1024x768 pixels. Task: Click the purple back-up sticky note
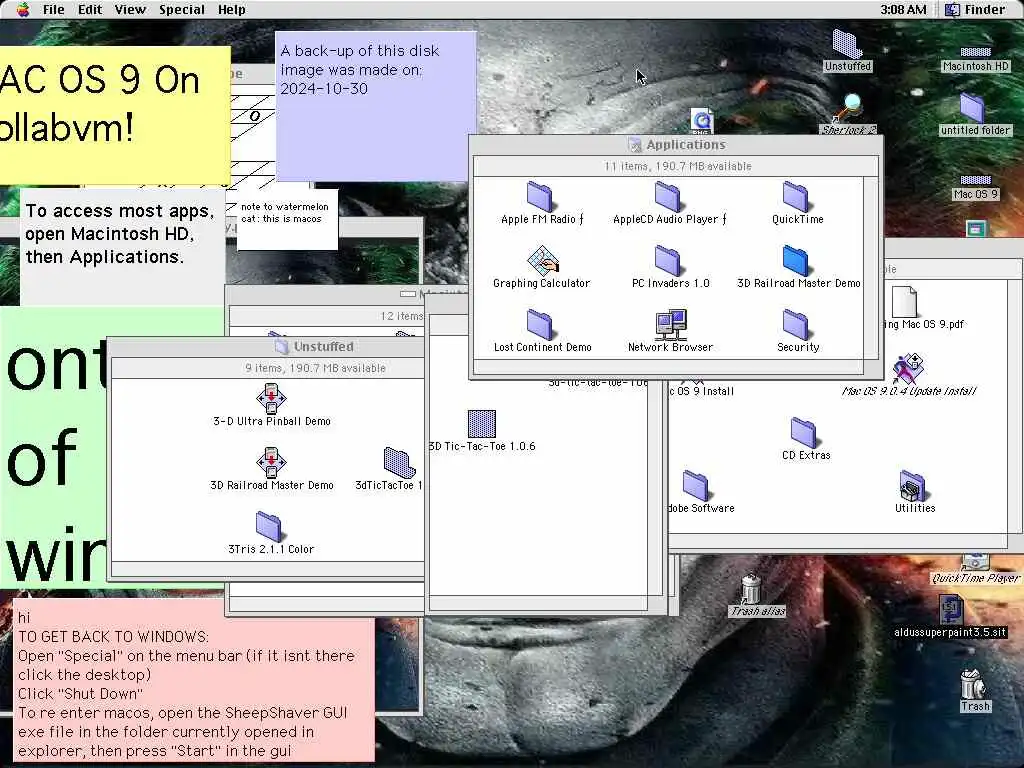click(376, 106)
